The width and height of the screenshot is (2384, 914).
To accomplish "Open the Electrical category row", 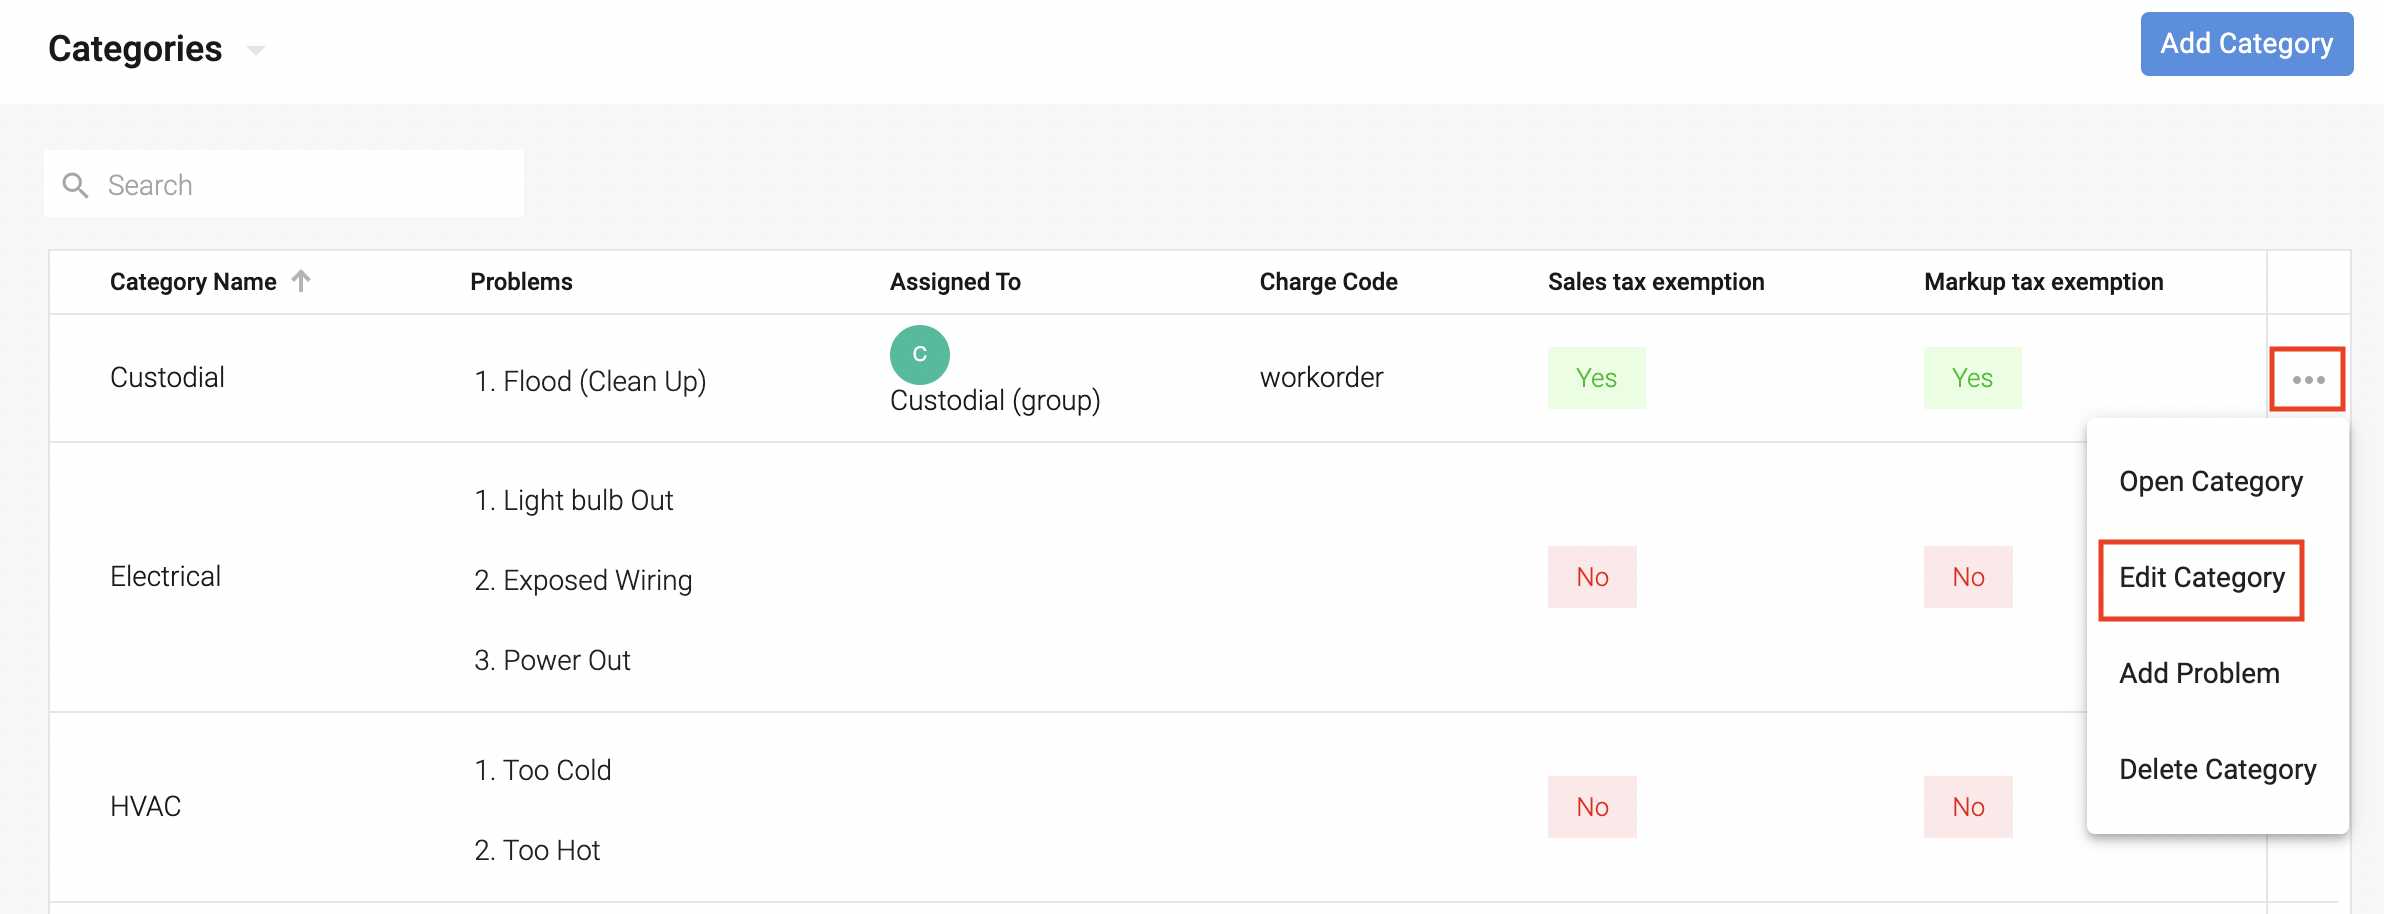I will [x=165, y=577].
